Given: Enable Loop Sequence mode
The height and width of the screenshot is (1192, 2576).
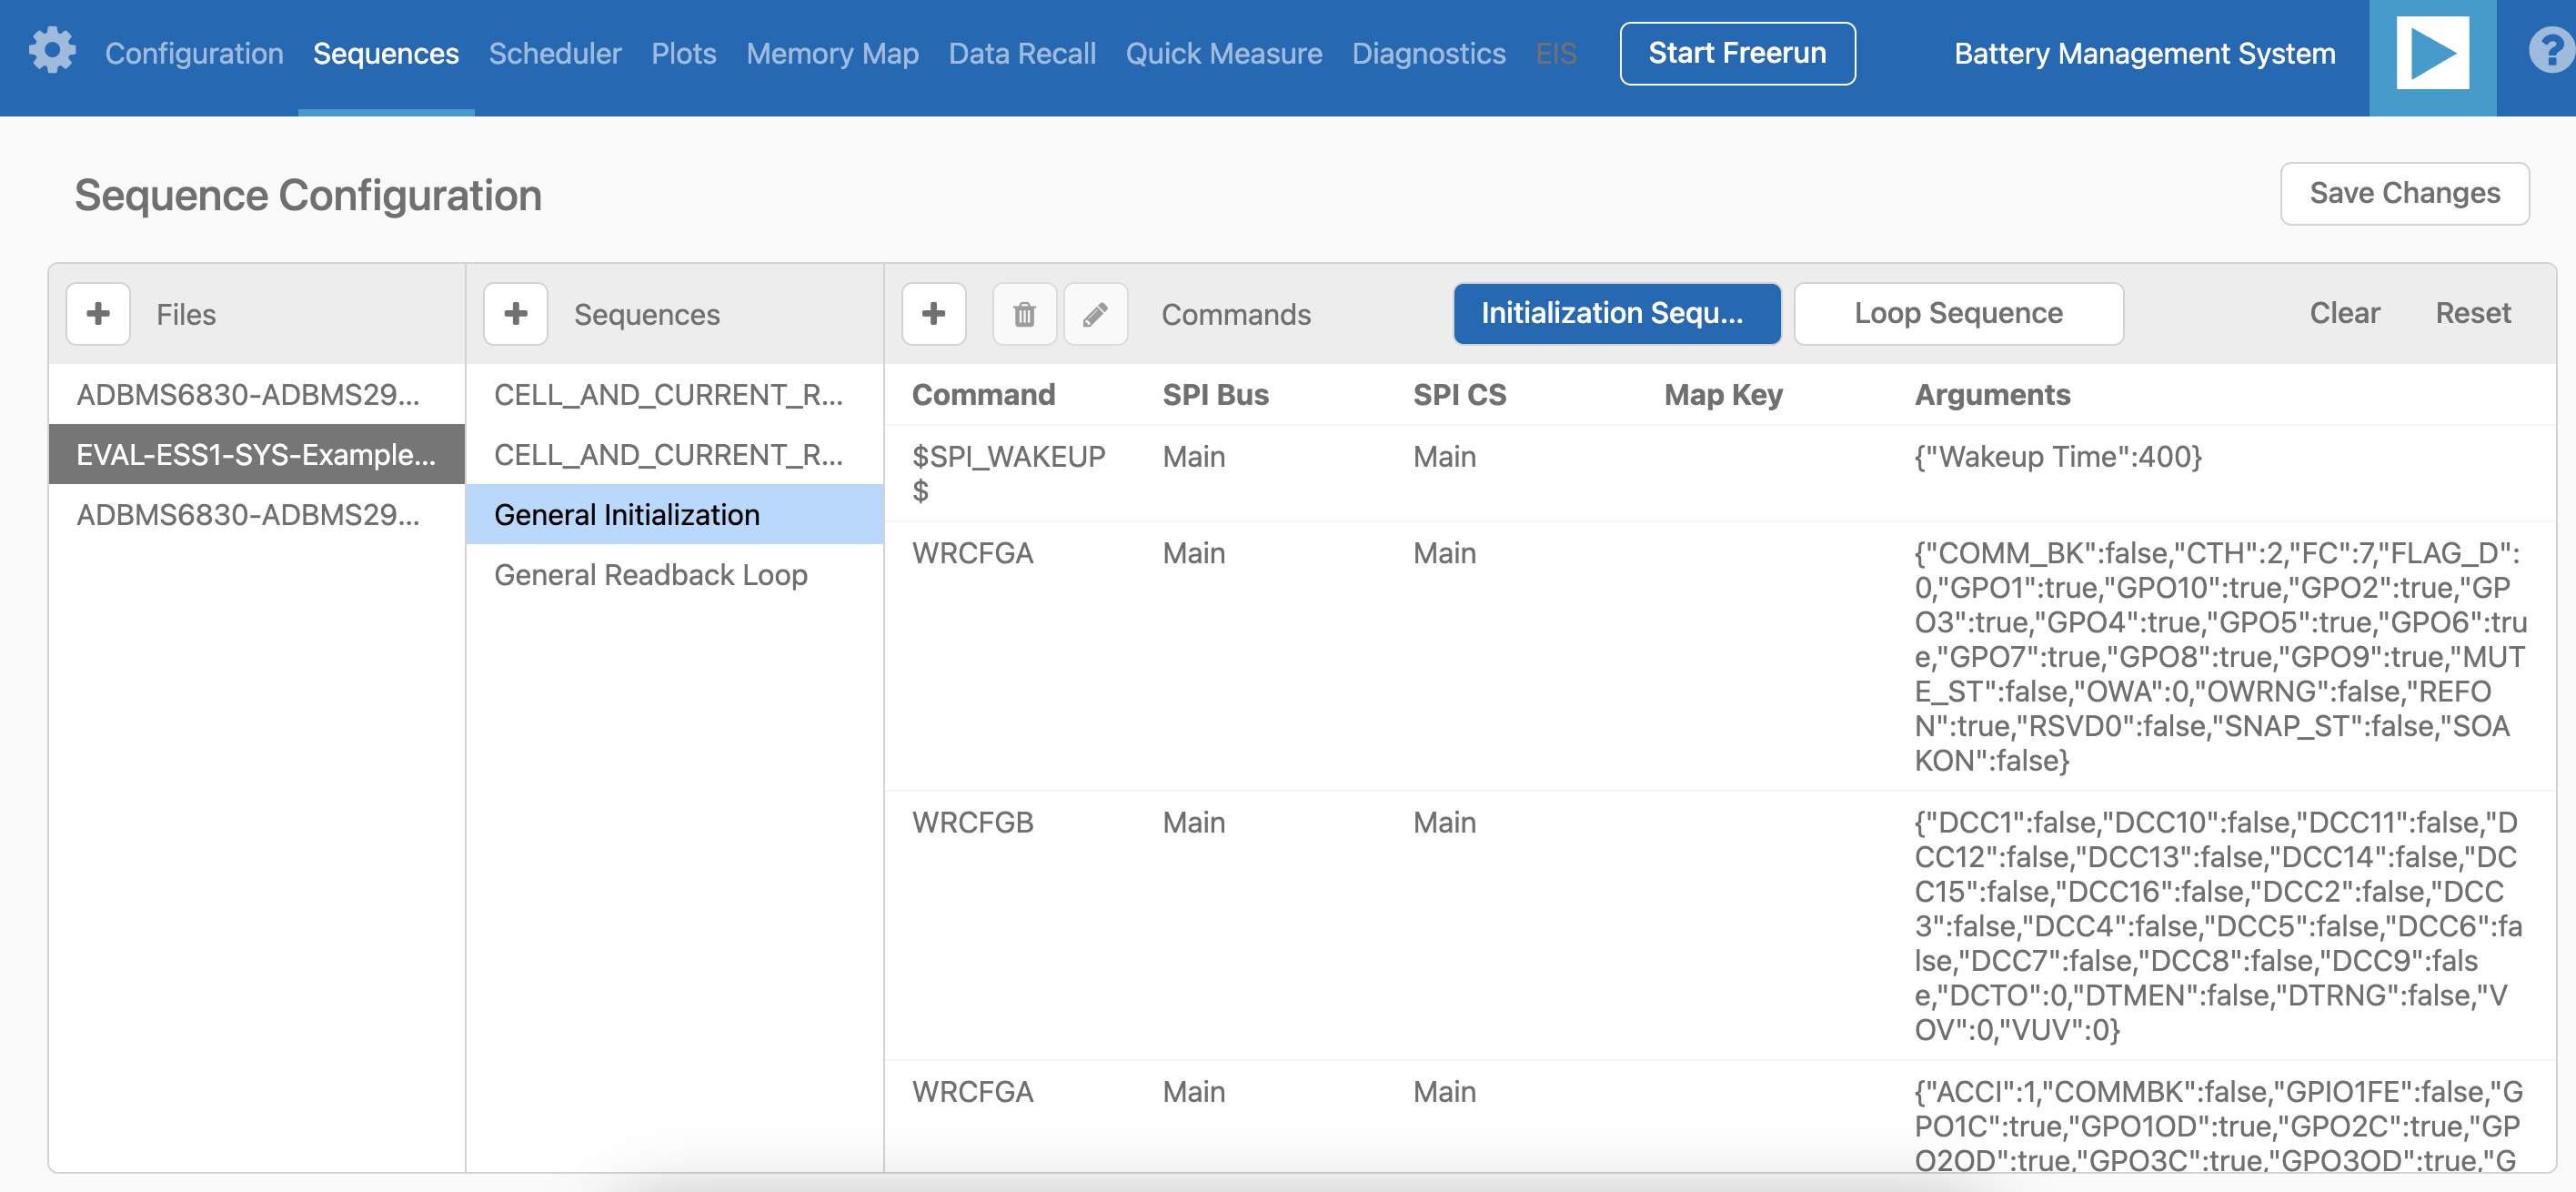Looking at the screenshot, I should pyautogui.click(x=1957, y=314).
